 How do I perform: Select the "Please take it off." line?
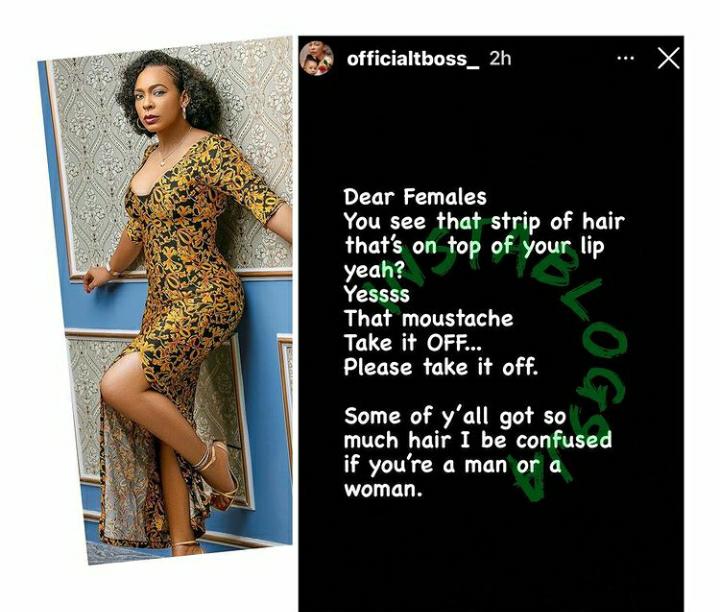coord(441,367)
